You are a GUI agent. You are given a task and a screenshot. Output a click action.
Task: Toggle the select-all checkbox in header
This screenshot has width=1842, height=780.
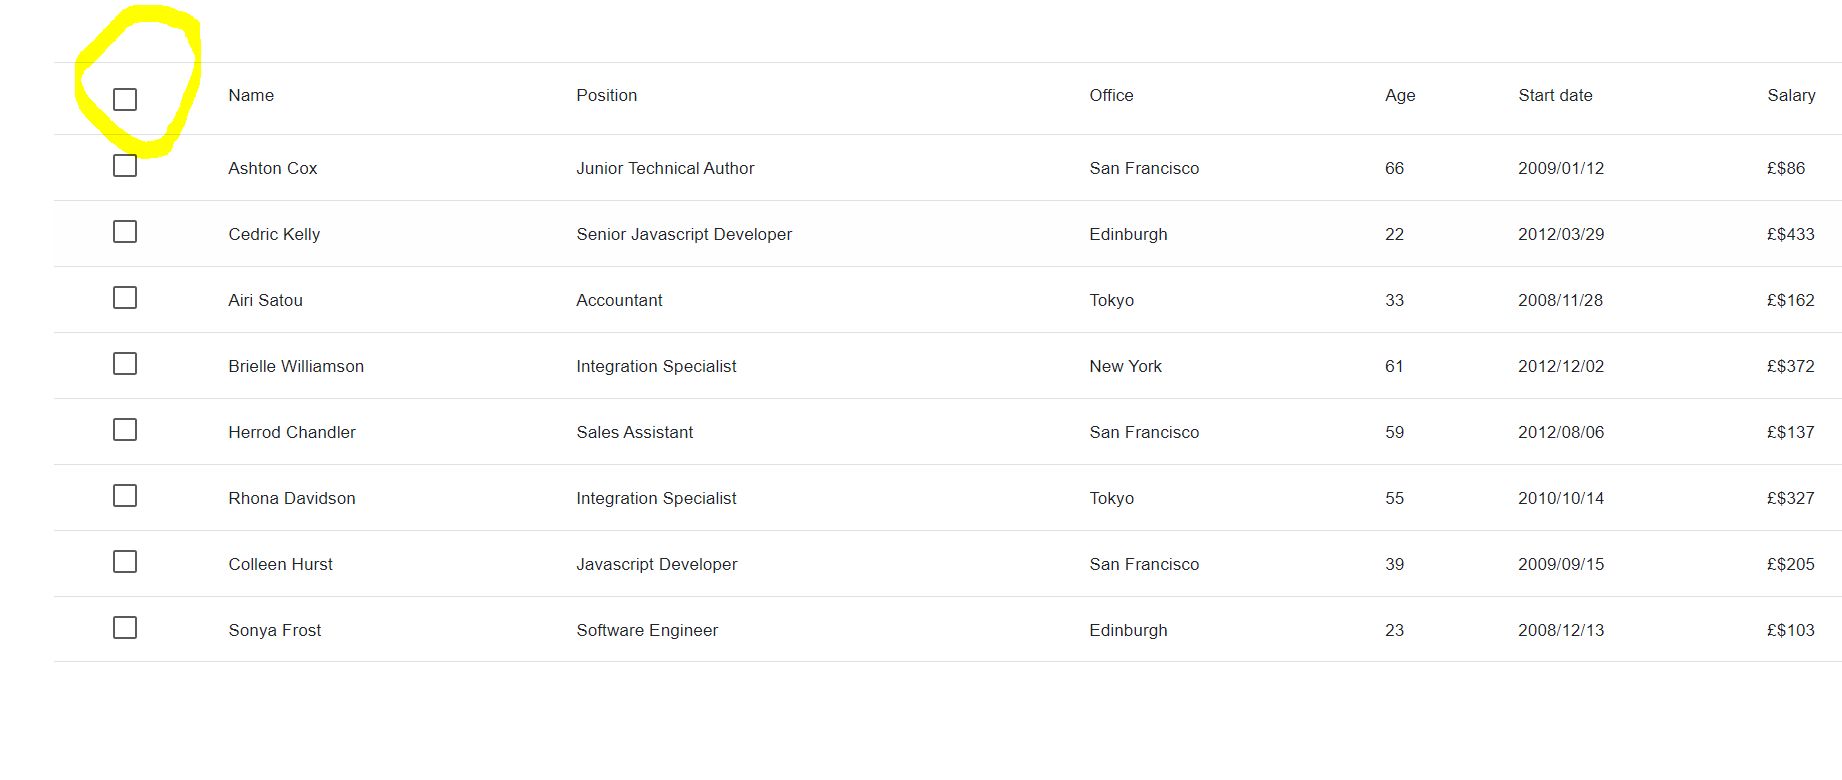[x=125, y=99]
